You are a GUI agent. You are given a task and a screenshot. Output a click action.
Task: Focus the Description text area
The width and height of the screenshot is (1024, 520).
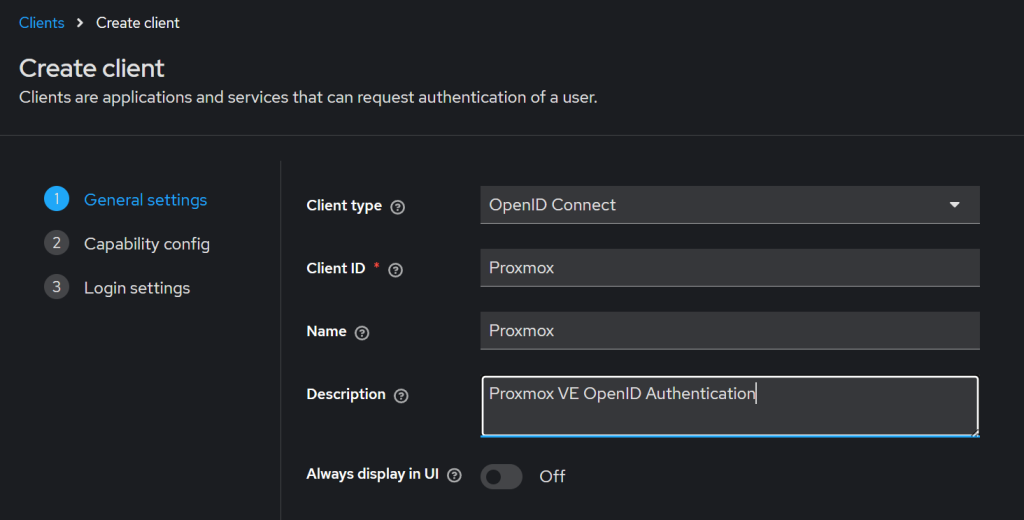pyautogui.click(x=729, y=406)
